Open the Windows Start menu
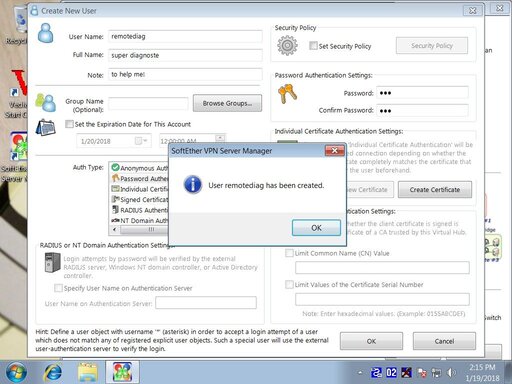This screenshot has height=384, width=512. pos(15,372)
